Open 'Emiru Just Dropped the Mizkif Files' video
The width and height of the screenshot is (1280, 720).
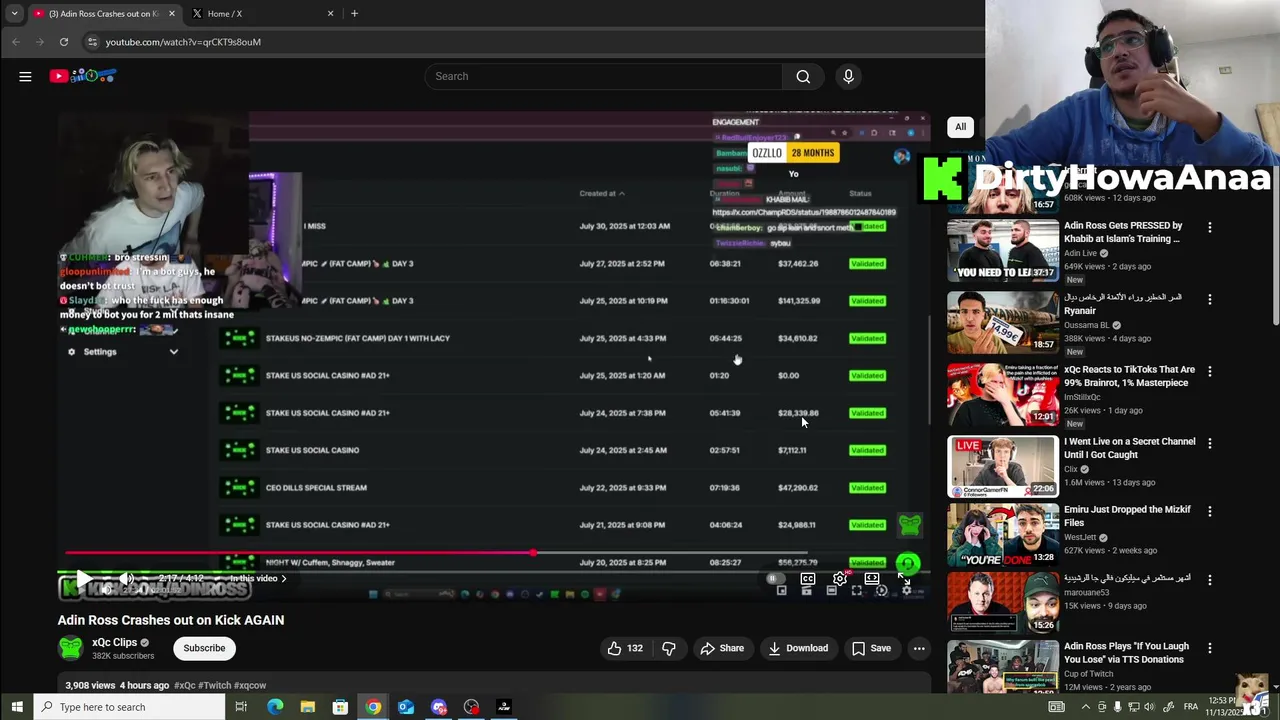pyautogui.click(x=1127, y=516)
